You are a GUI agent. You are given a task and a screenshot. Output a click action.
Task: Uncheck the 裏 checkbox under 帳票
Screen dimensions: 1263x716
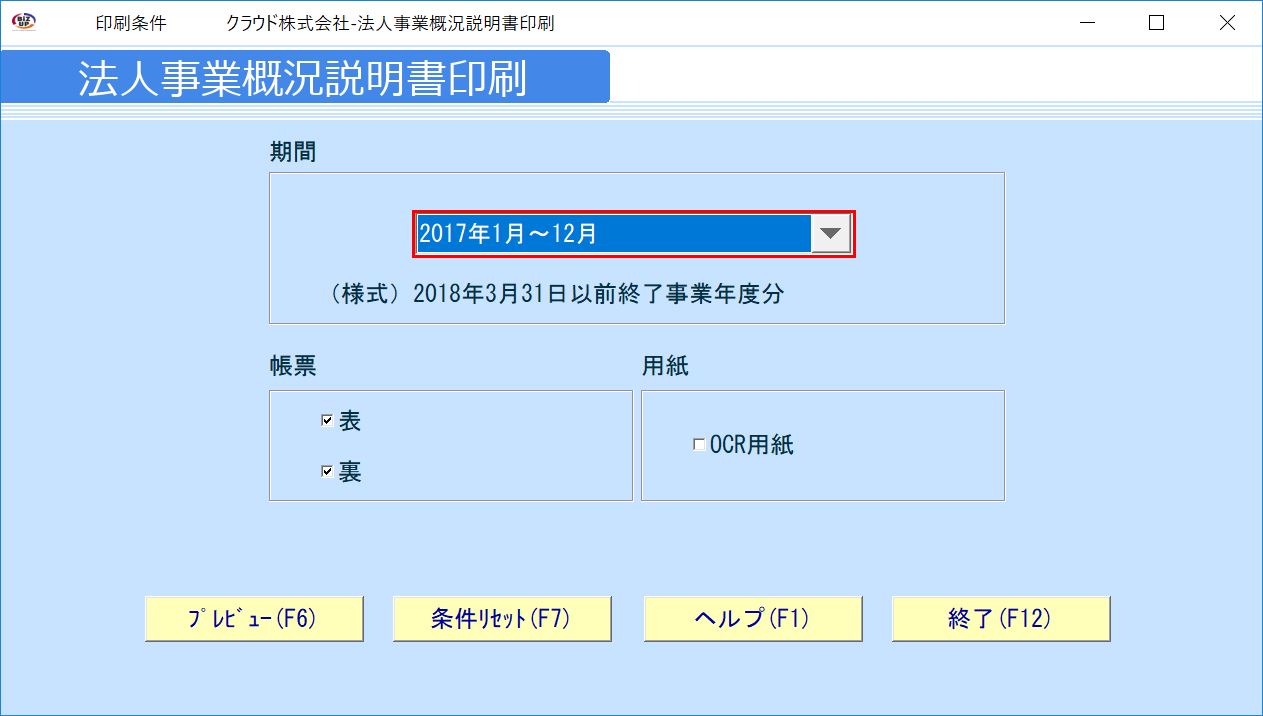pyautogui.click(x=326, y=470)
